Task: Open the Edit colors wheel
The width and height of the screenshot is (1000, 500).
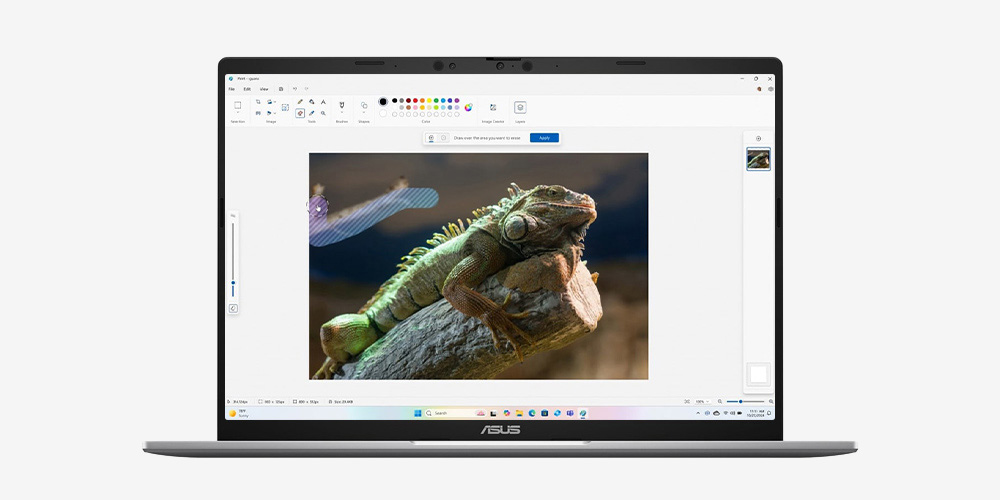Action: pyautogui.click(x=468, y=107)
